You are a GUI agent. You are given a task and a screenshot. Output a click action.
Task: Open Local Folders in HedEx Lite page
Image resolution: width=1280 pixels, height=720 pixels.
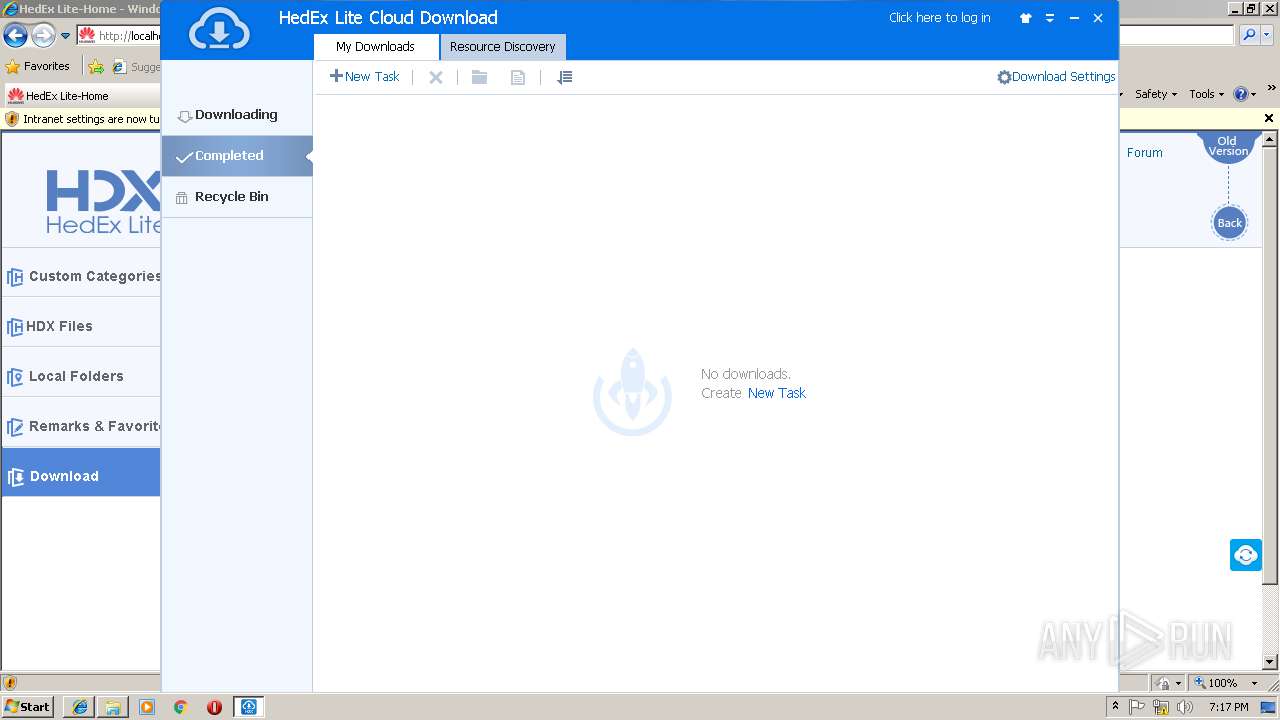click(x=81, y=376)
